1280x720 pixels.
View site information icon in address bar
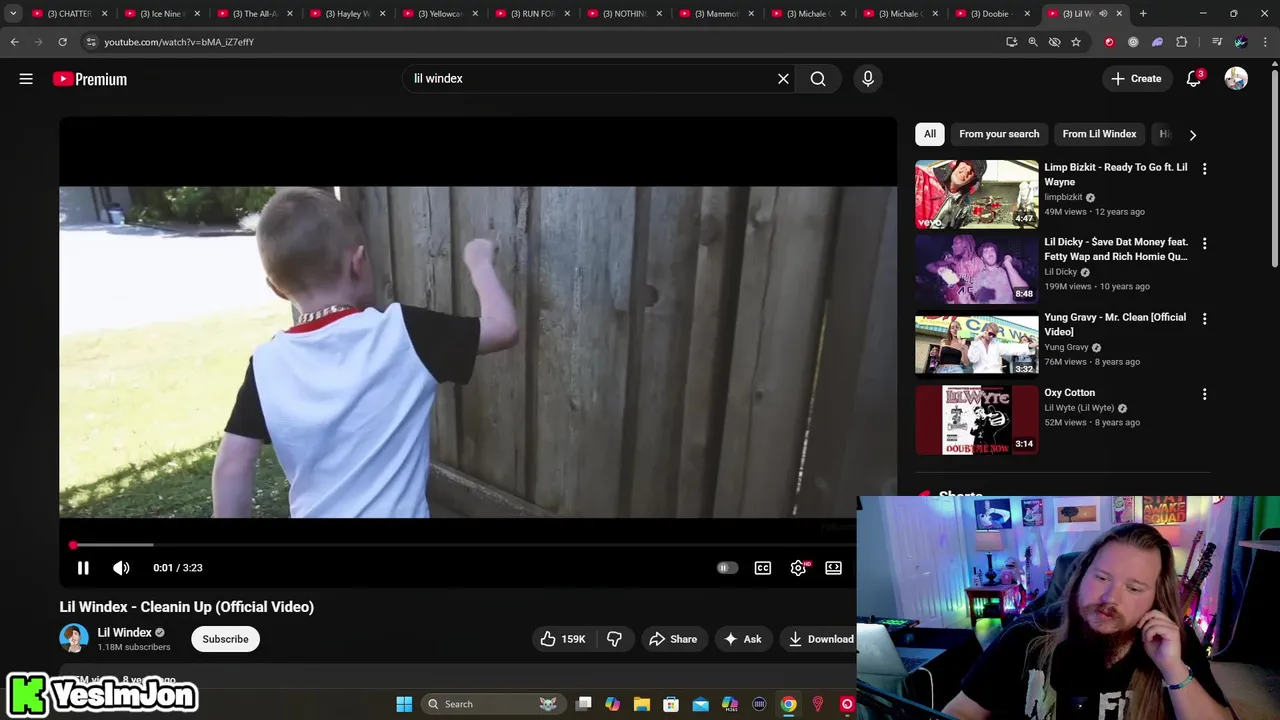(91, 42)
